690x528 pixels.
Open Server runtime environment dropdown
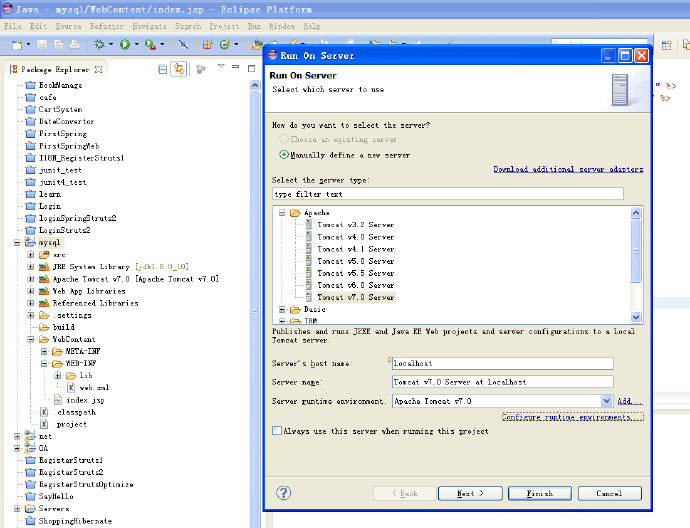tap(606, 401)
